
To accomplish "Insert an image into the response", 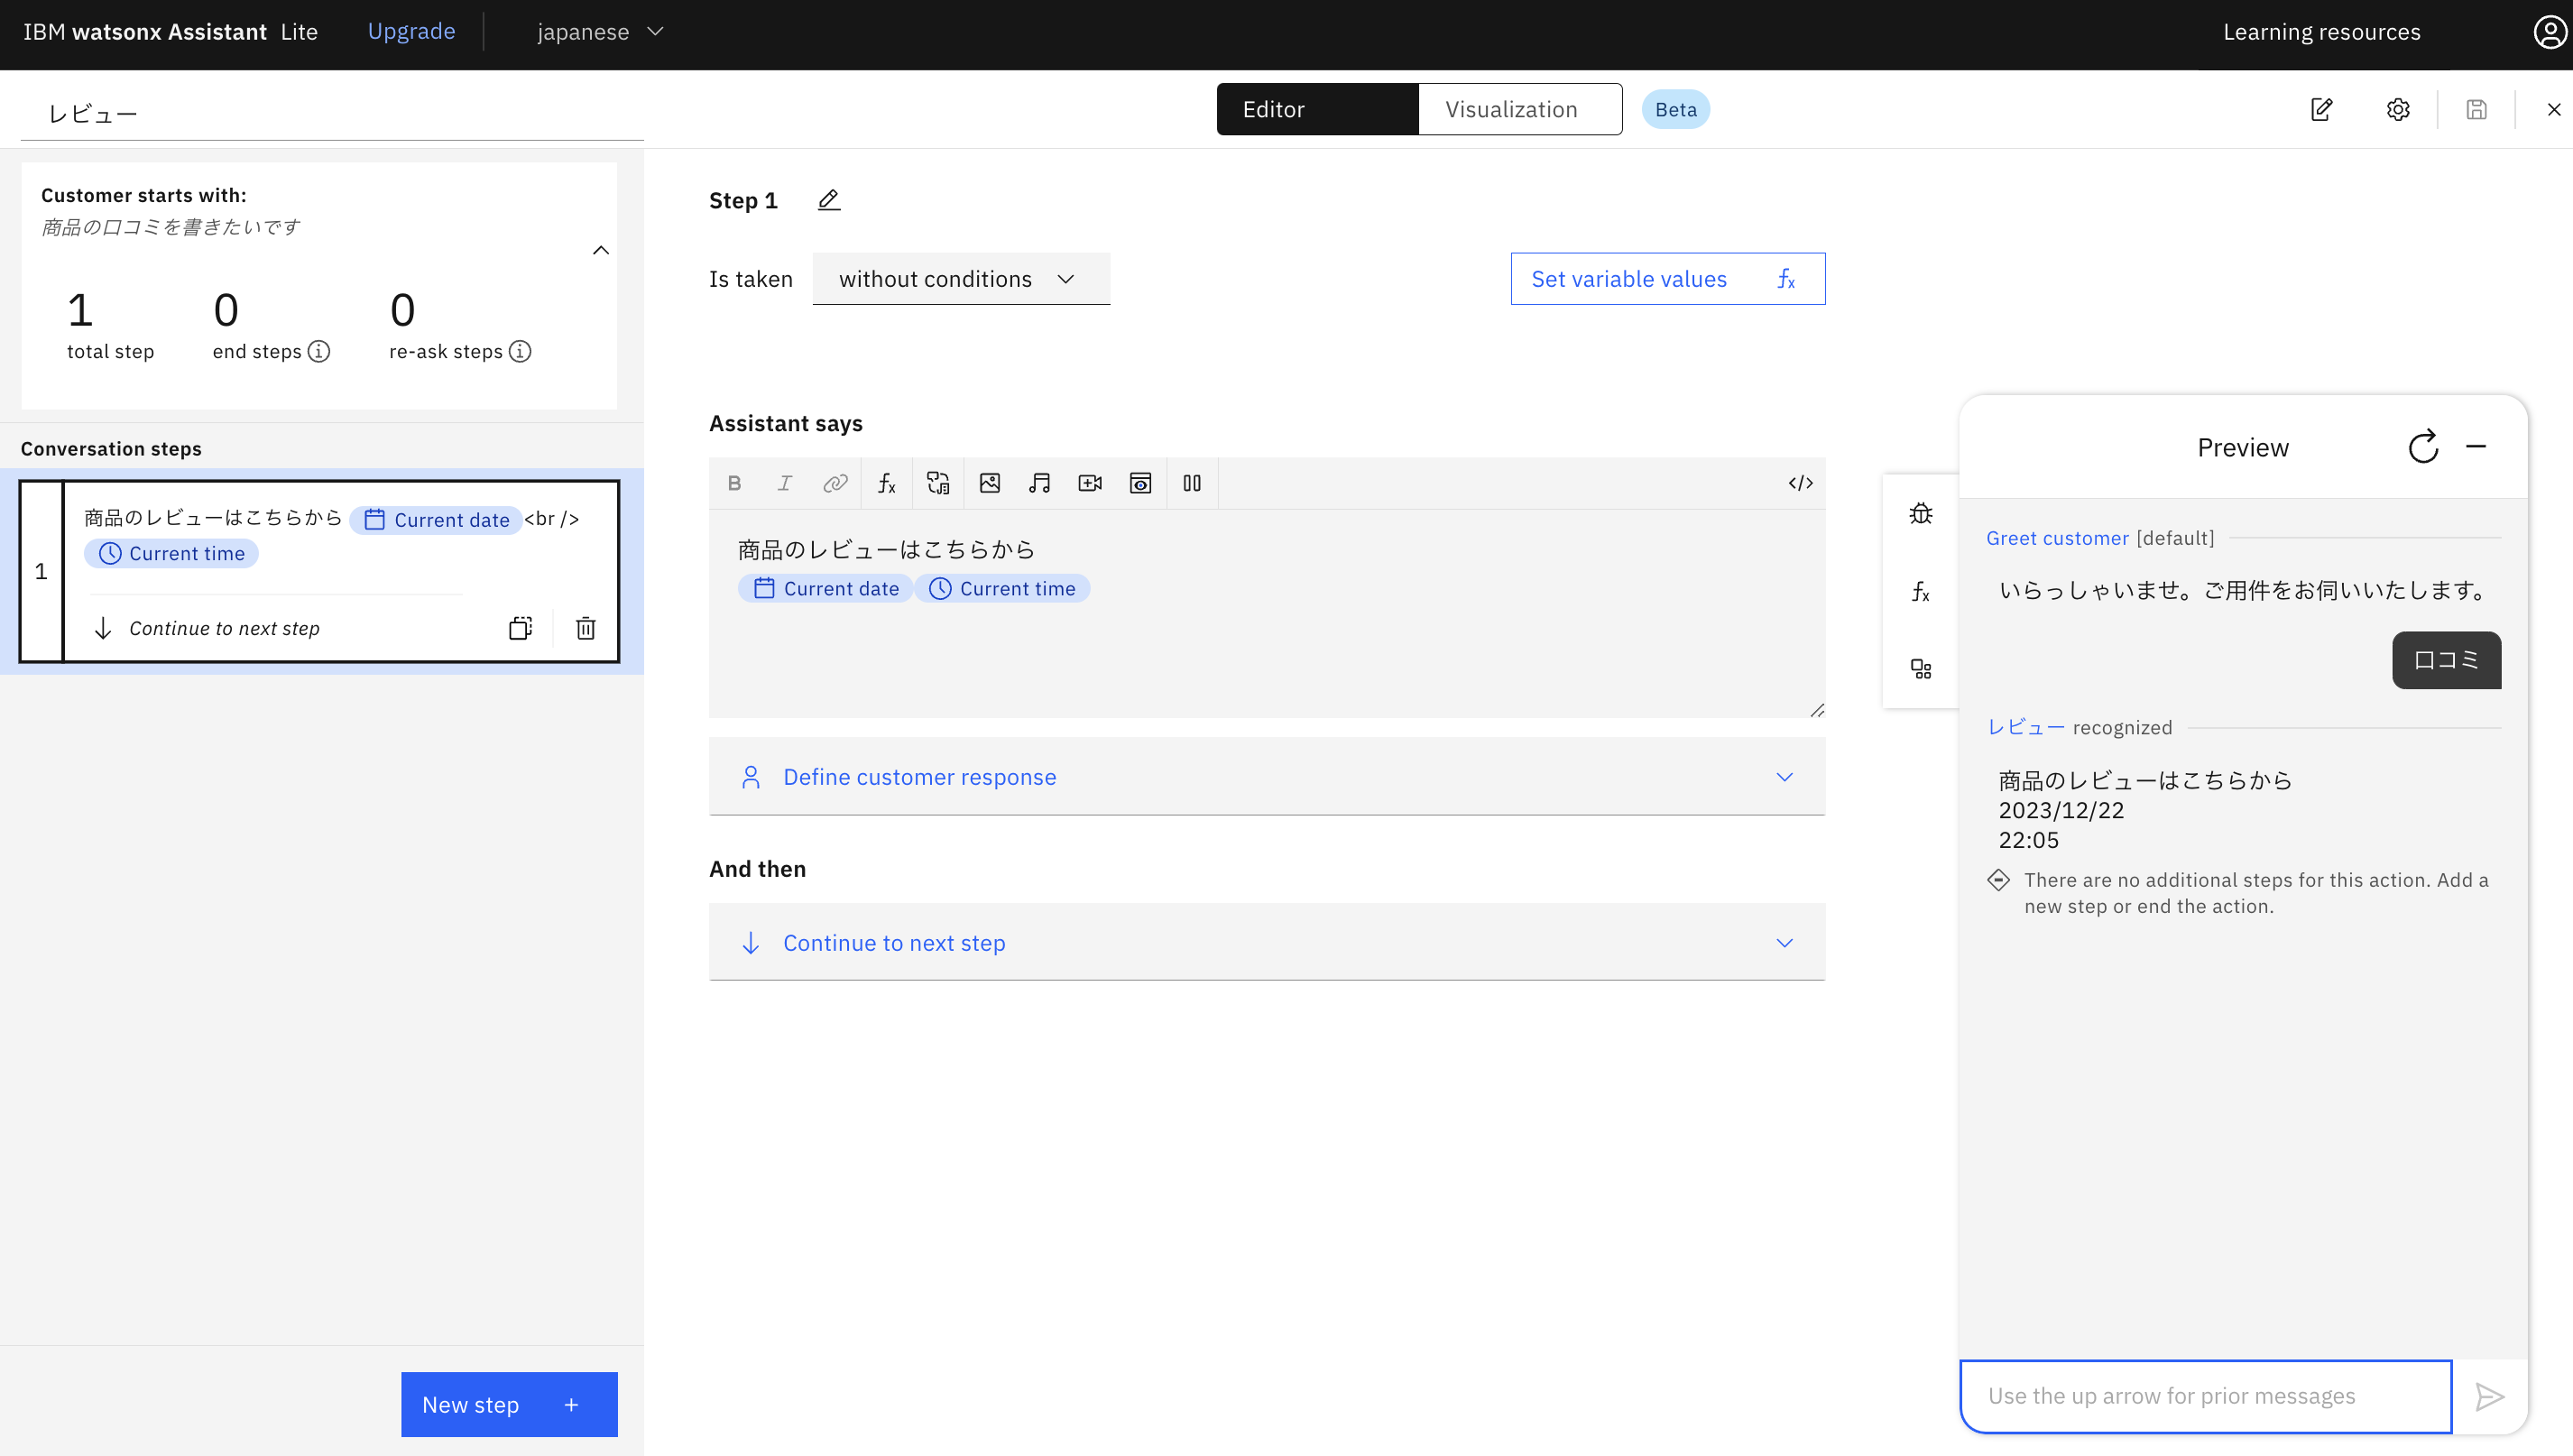I will pos(989,483).
